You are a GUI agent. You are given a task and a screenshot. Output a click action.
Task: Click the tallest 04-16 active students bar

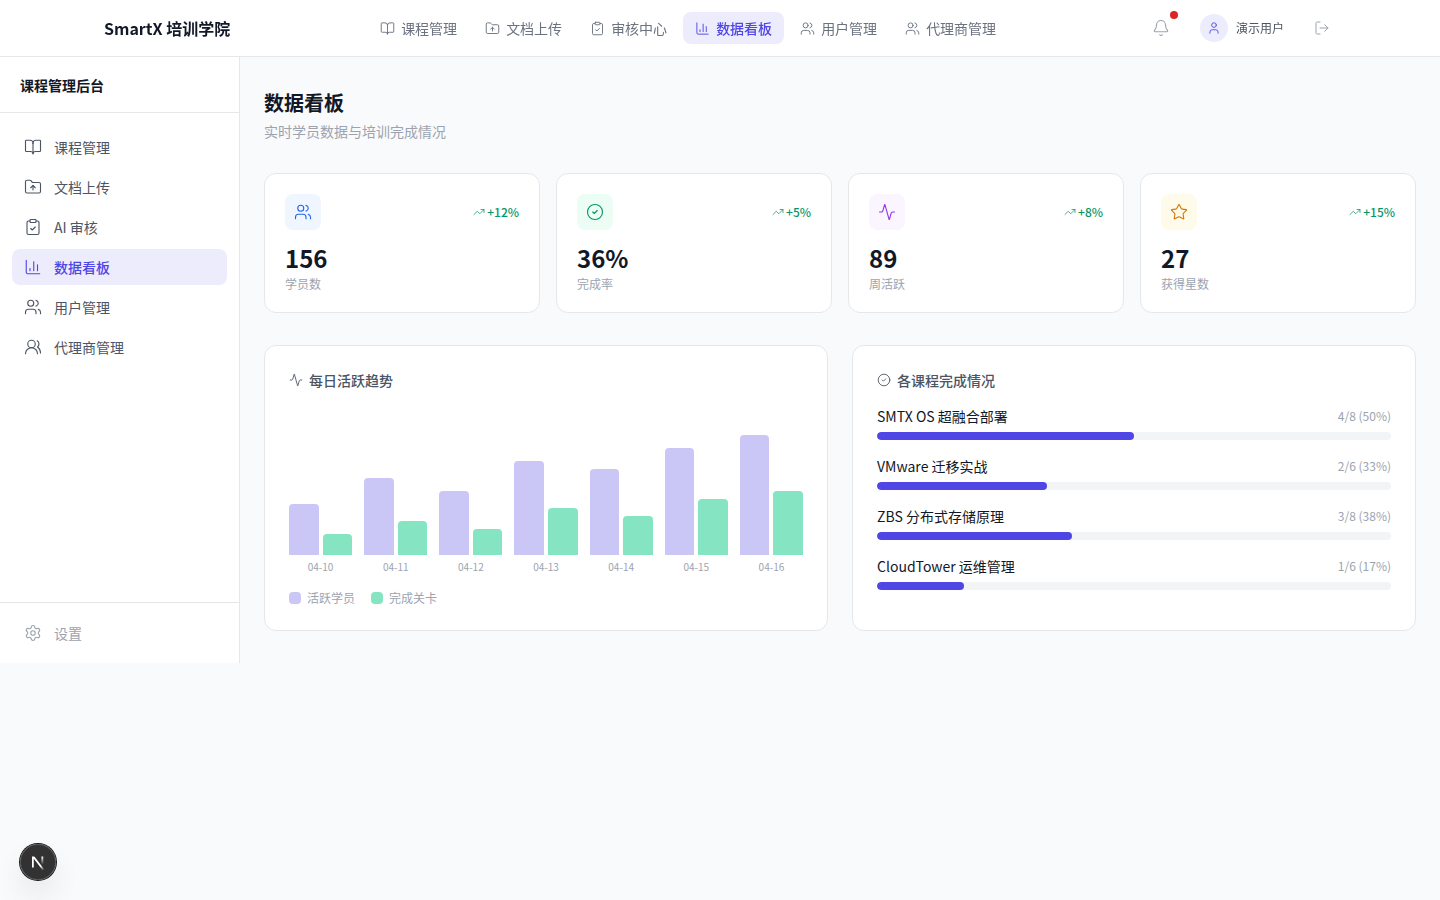pos(754,495)
